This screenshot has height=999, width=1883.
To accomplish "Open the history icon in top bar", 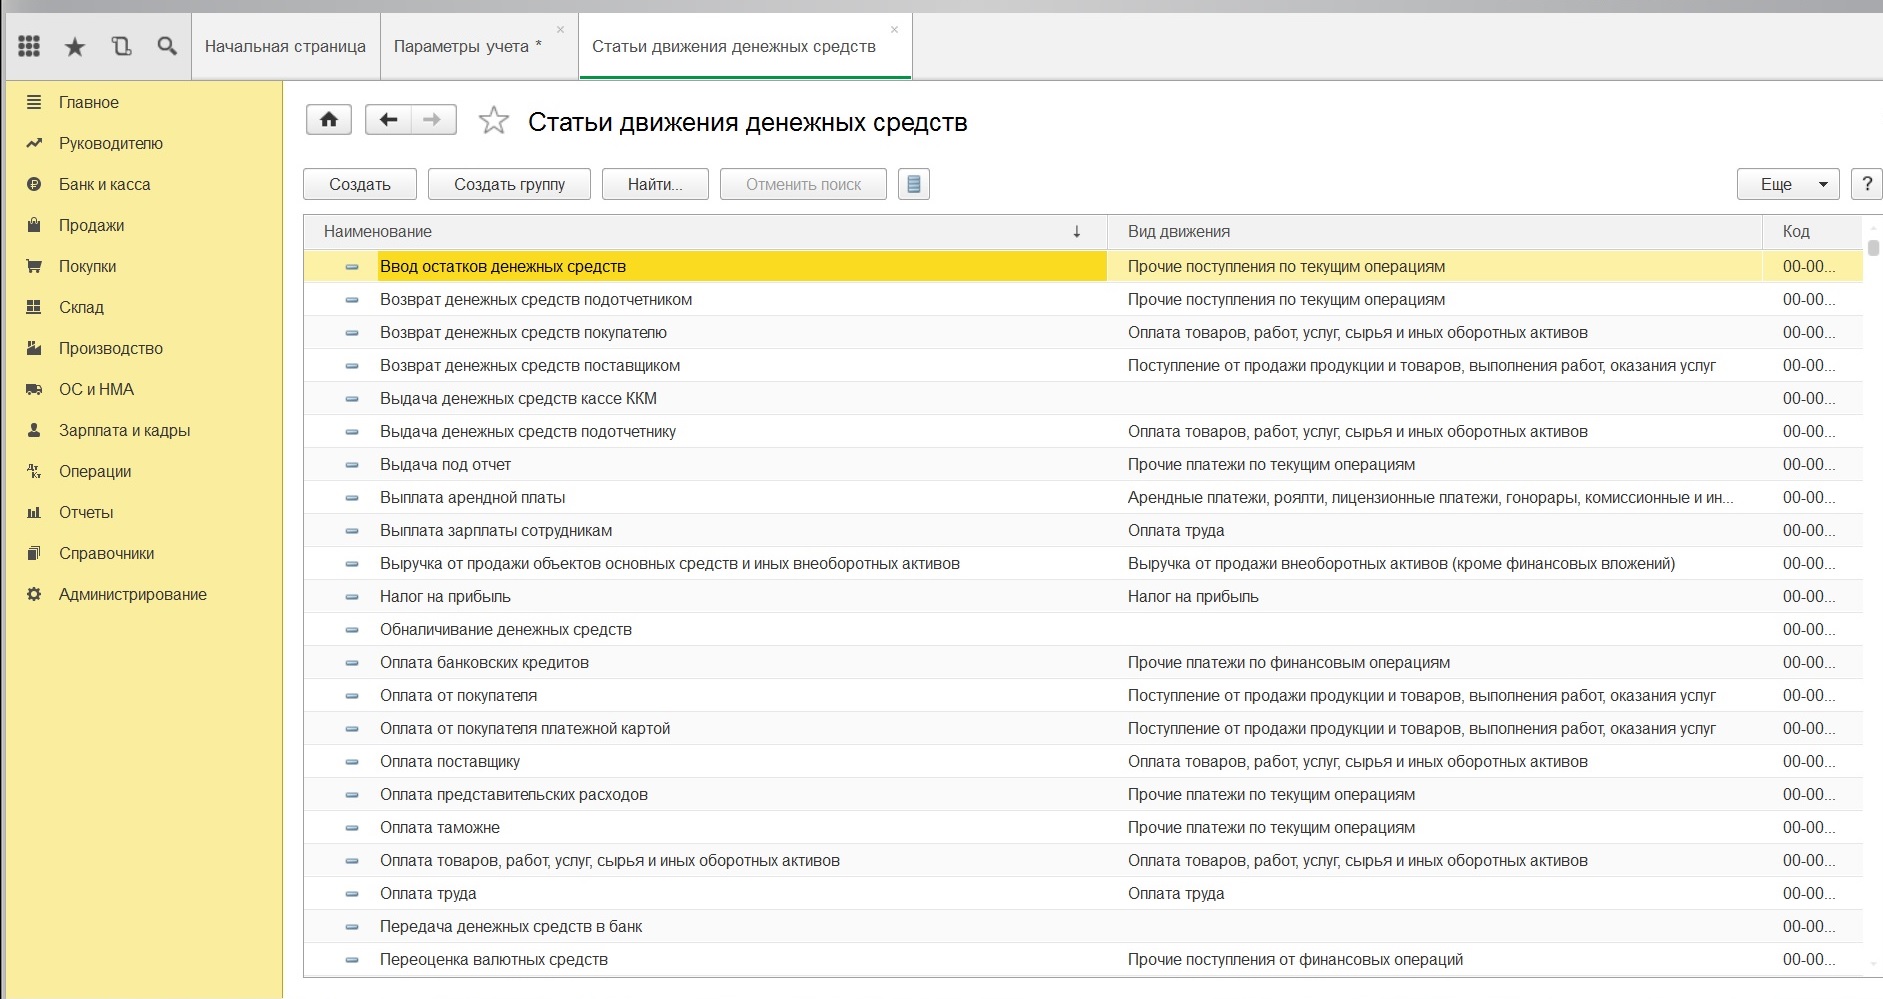I will tap(121, 46).
